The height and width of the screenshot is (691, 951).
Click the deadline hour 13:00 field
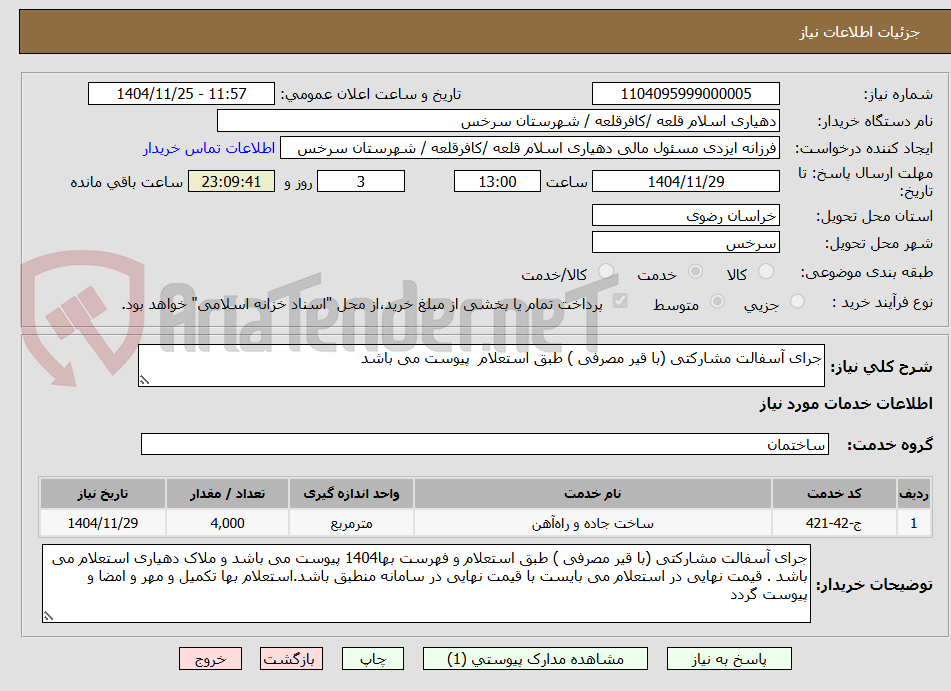click(x=497, y=181)
